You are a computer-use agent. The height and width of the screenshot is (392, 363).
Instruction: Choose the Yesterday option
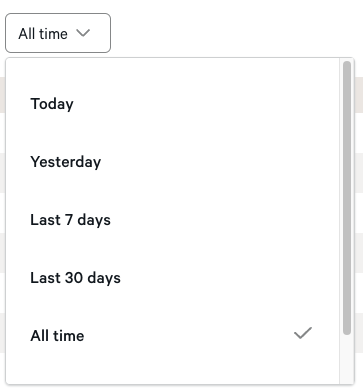tap(173, 162)
